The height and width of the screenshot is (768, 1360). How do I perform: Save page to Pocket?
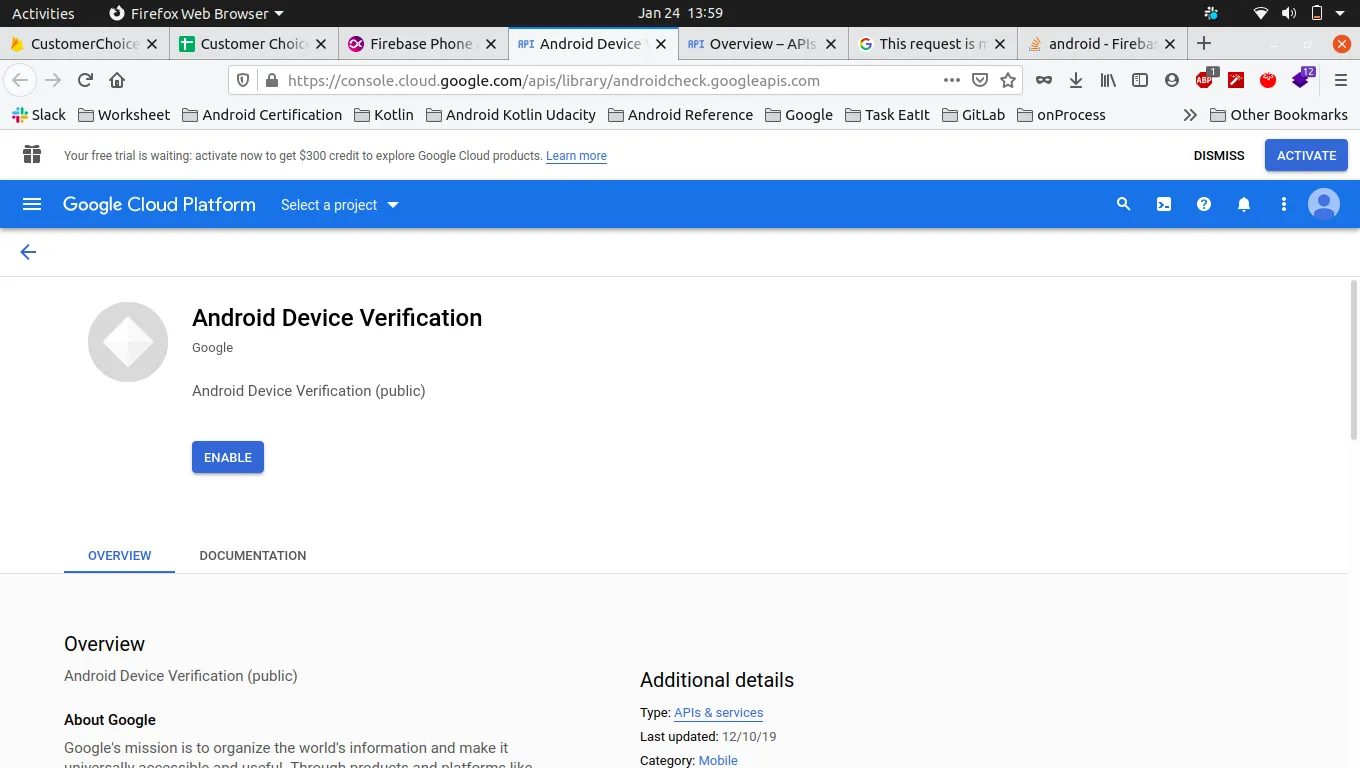980,80
